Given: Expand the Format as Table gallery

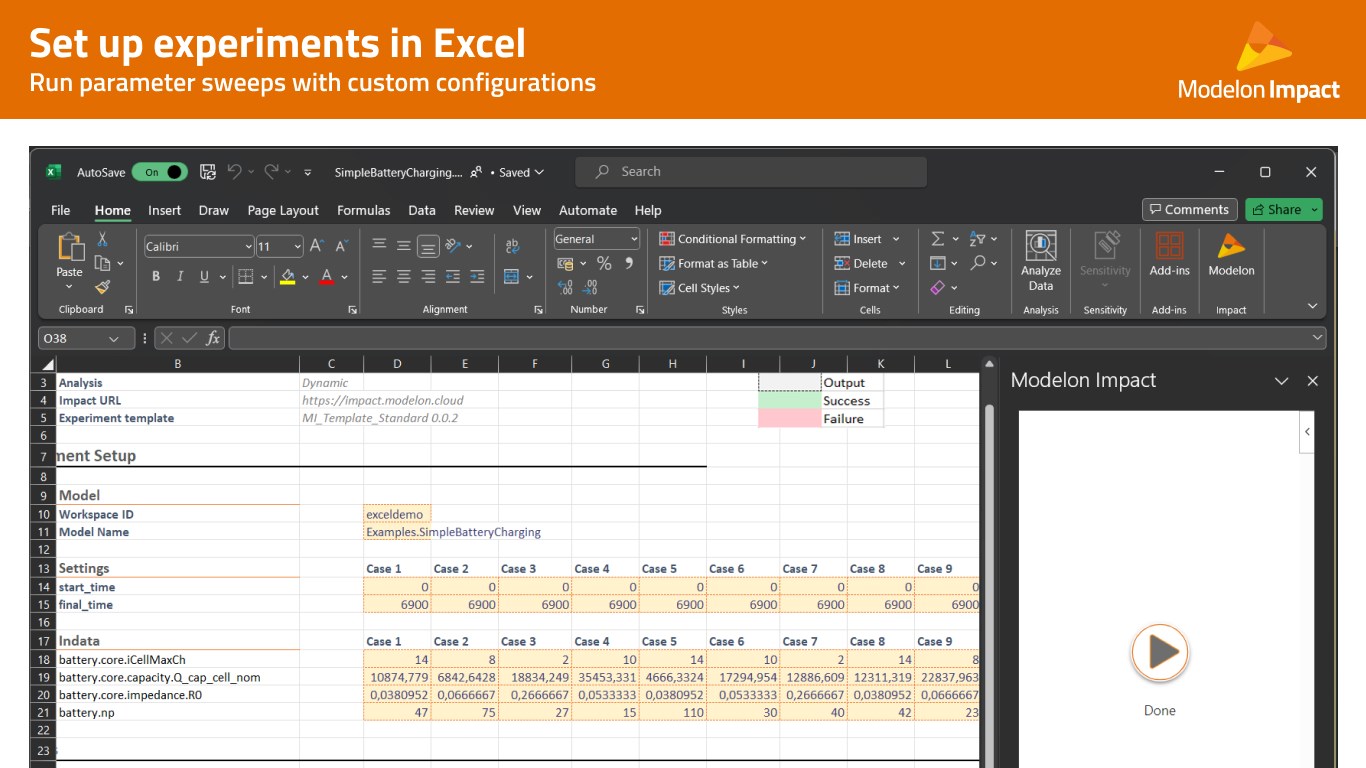Looking at the screenshot, I should [x=714, y=263].
